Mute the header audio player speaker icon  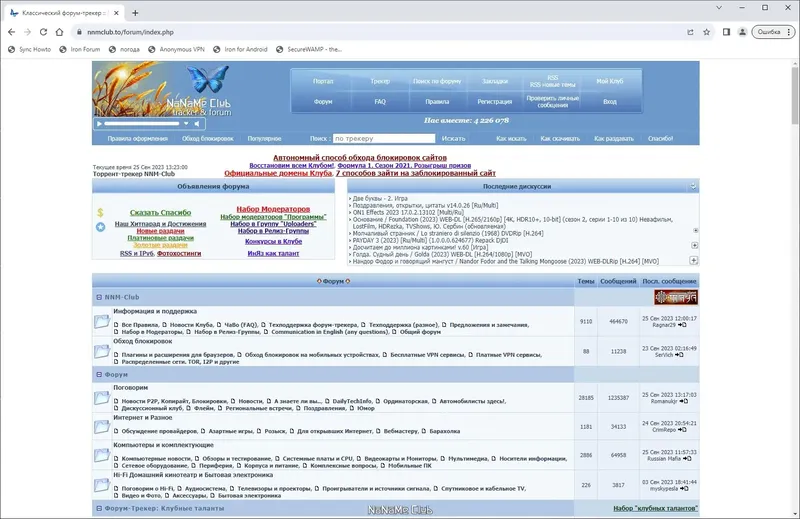(x=197, y=123)
